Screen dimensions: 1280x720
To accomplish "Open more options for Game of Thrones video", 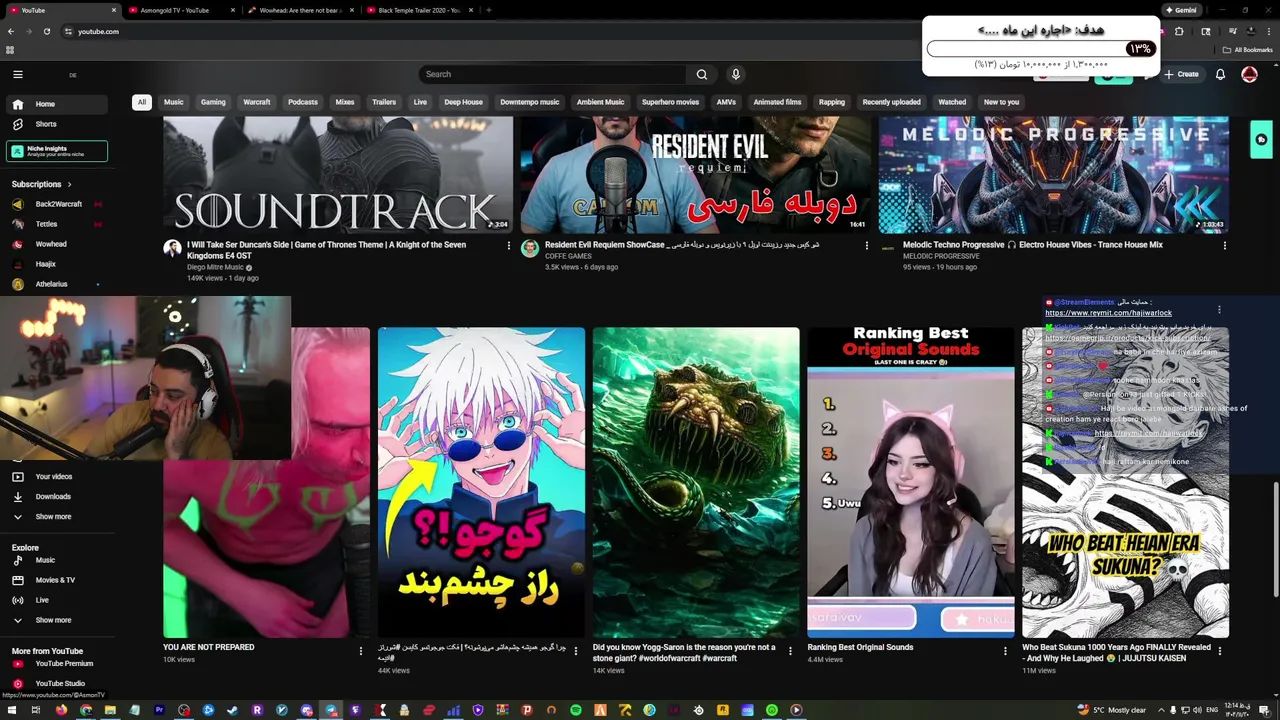I will pyautogui.click(x=508, y=245).
